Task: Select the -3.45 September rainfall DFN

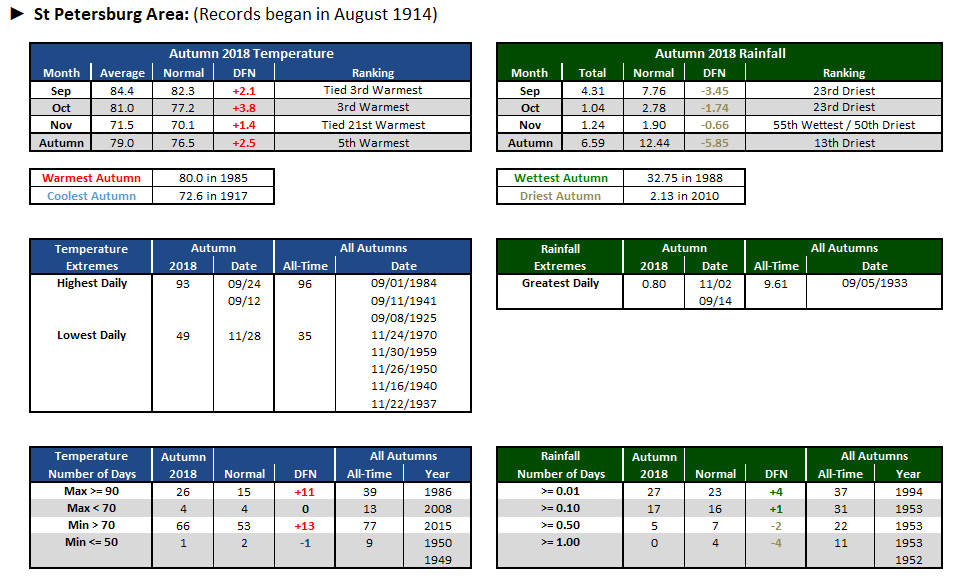Action: [714, 90]
